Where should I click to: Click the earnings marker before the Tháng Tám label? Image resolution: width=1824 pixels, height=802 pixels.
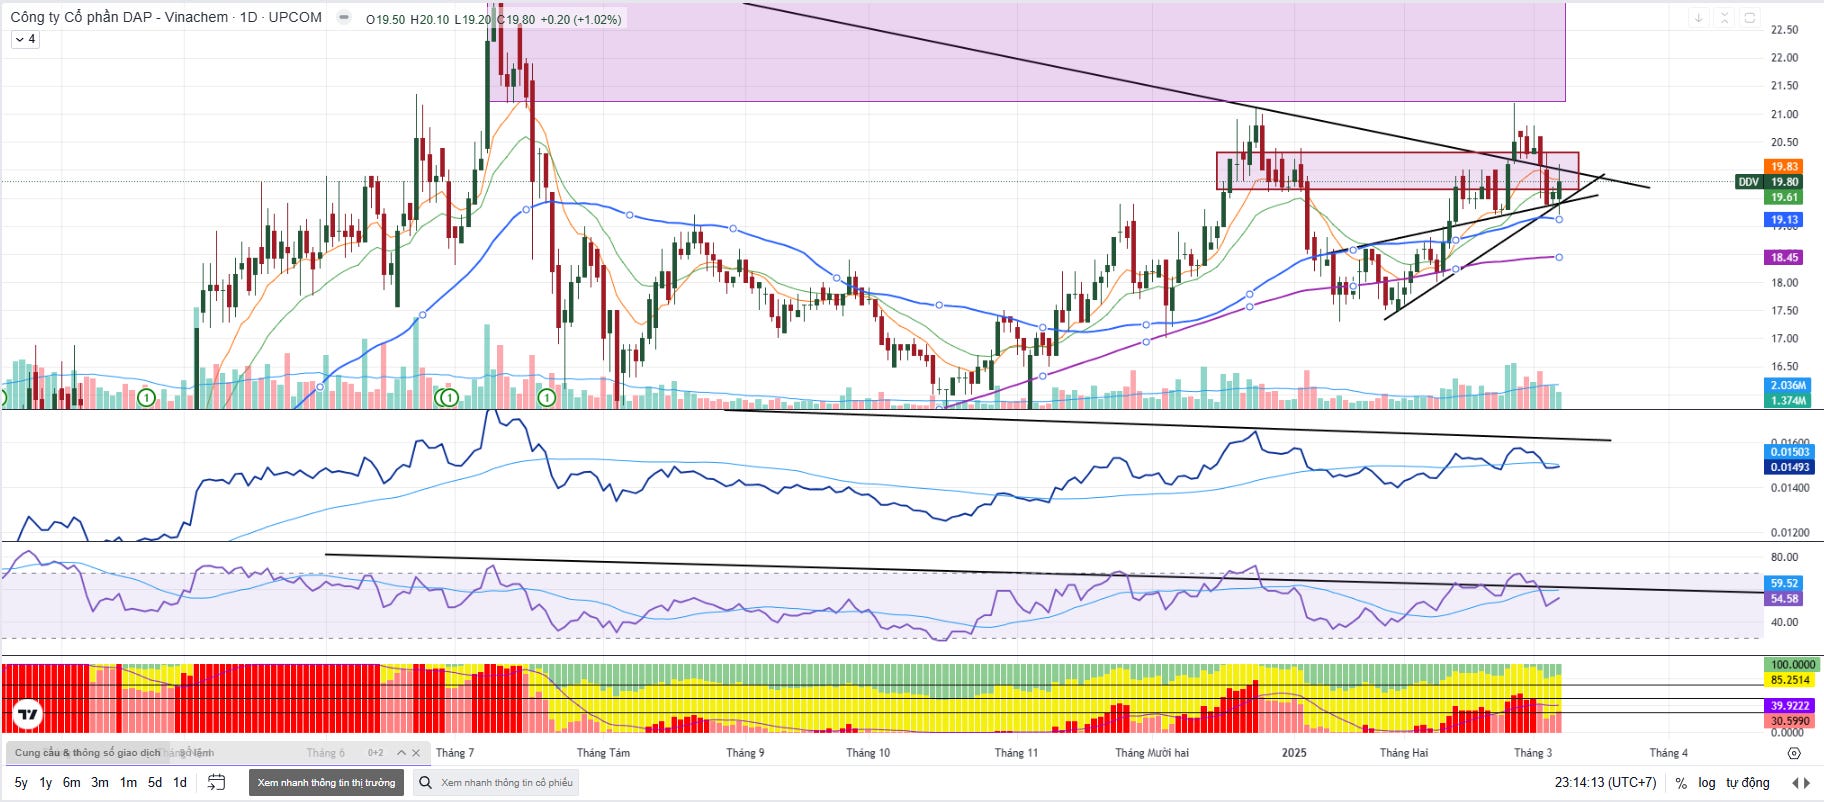click(547, 398)
